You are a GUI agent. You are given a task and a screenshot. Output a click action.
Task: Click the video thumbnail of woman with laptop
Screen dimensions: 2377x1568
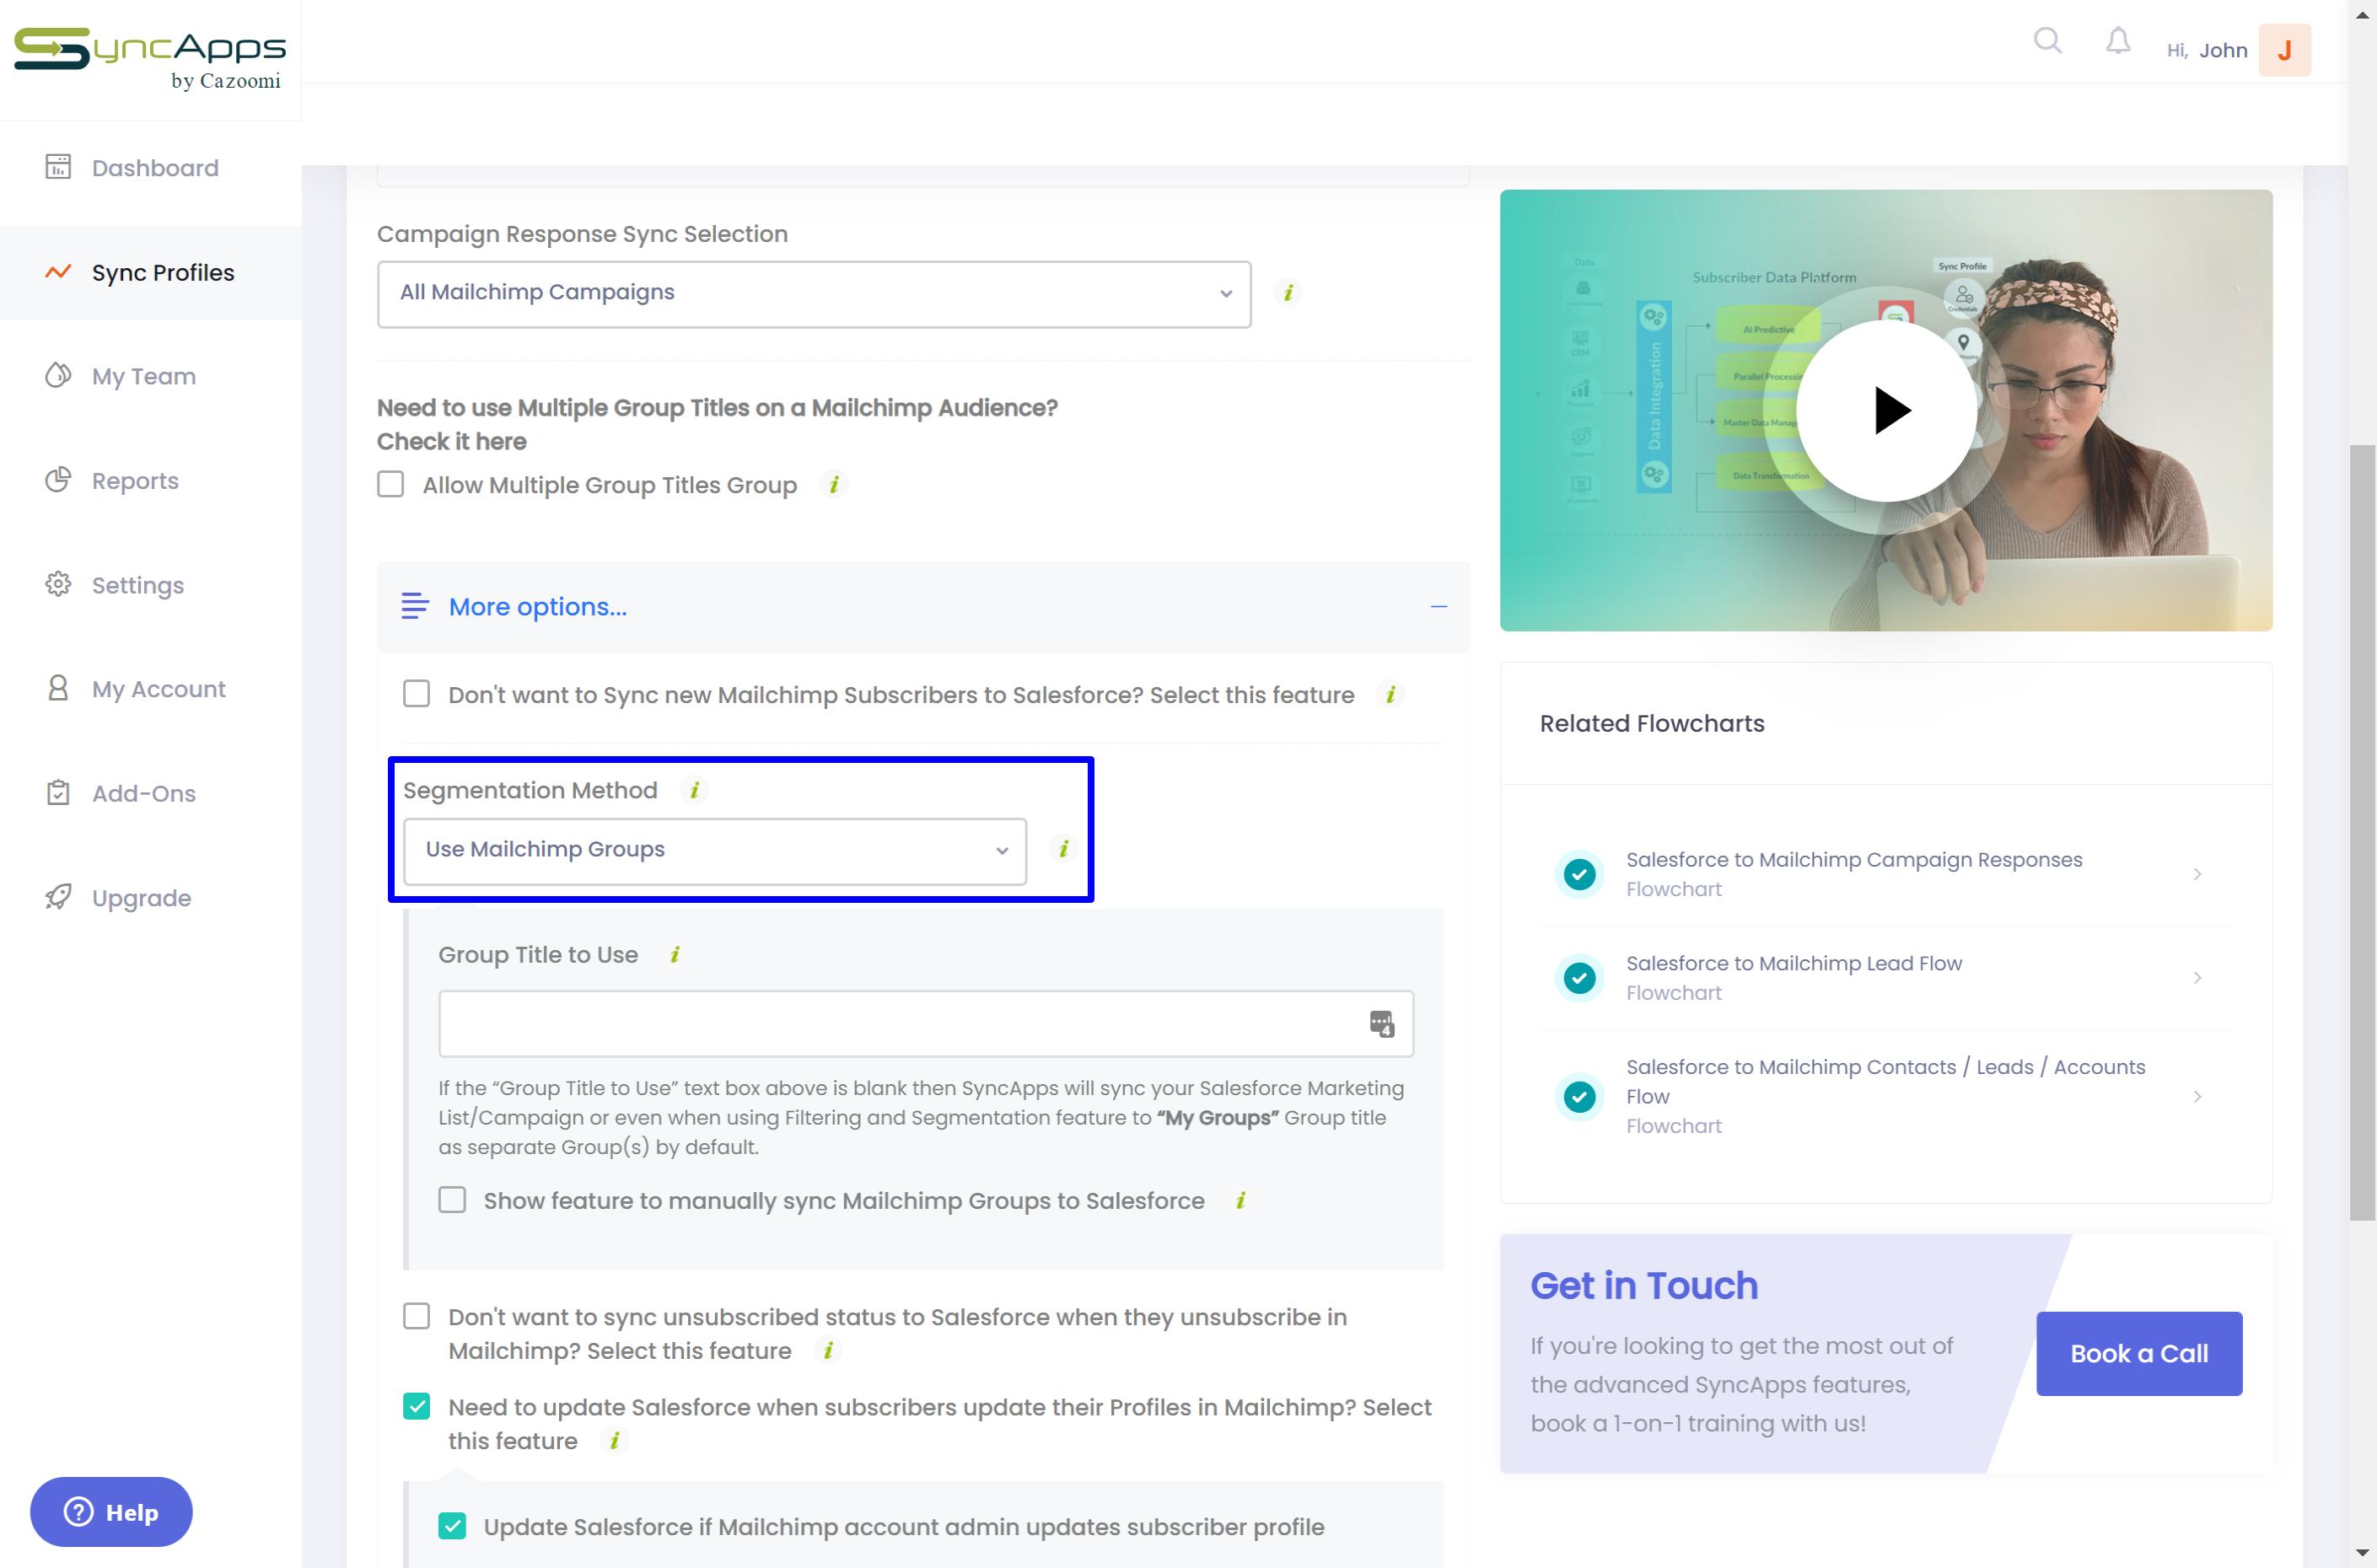1885,411
